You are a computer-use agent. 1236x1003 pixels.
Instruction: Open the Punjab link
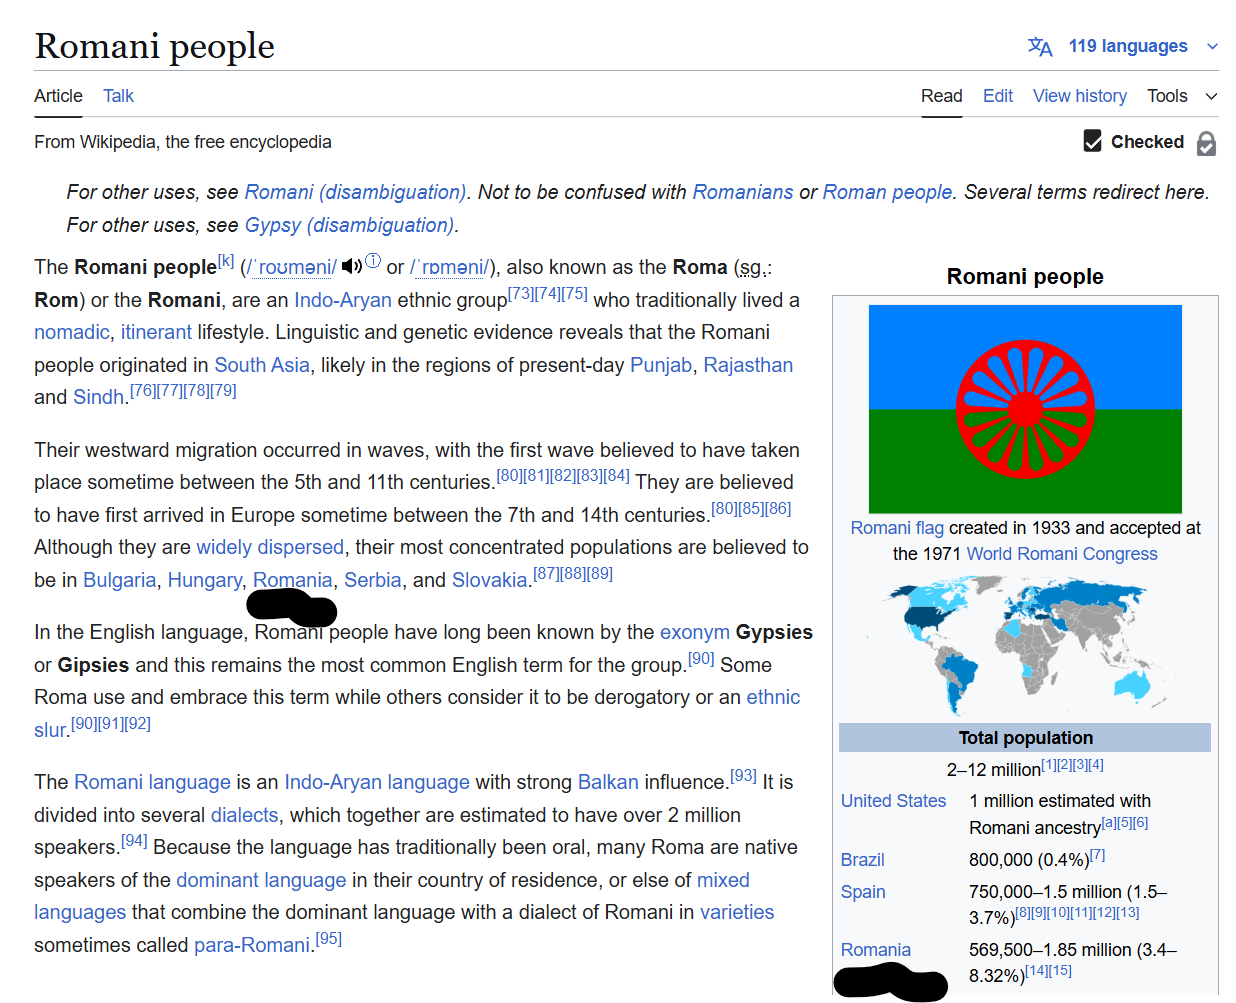pos(661,365)
